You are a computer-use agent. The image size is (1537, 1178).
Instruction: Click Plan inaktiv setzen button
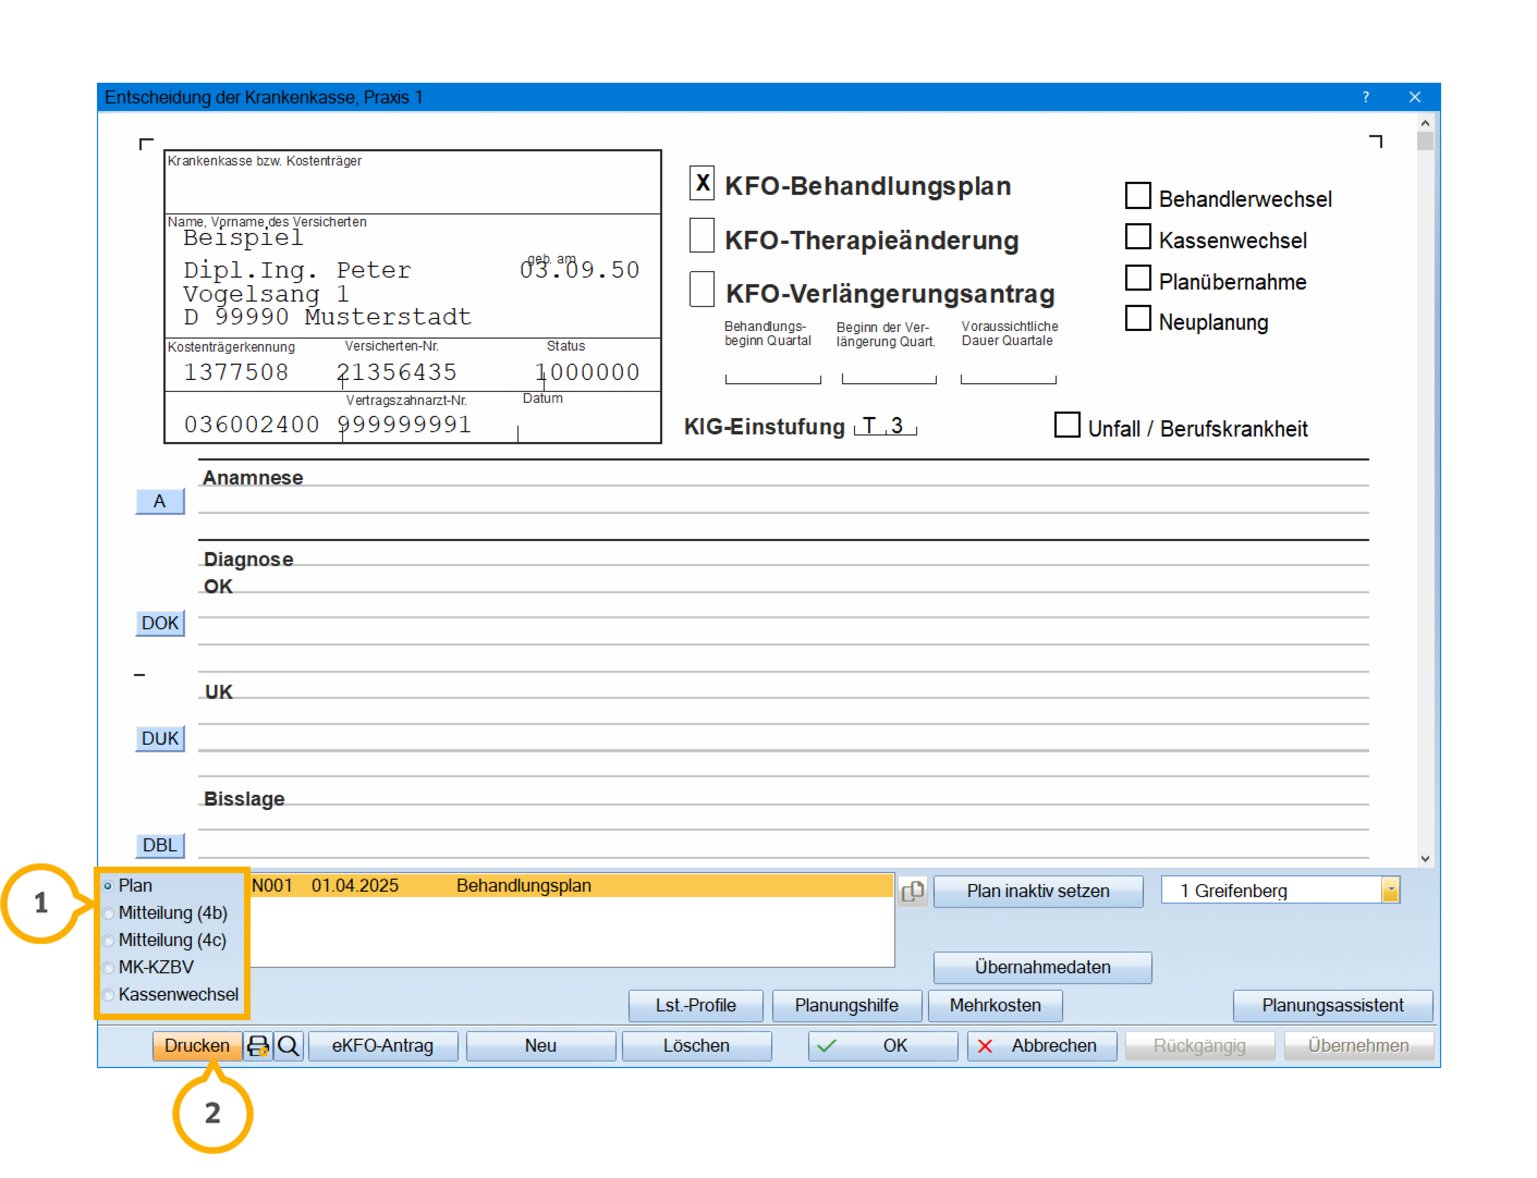1038,891
